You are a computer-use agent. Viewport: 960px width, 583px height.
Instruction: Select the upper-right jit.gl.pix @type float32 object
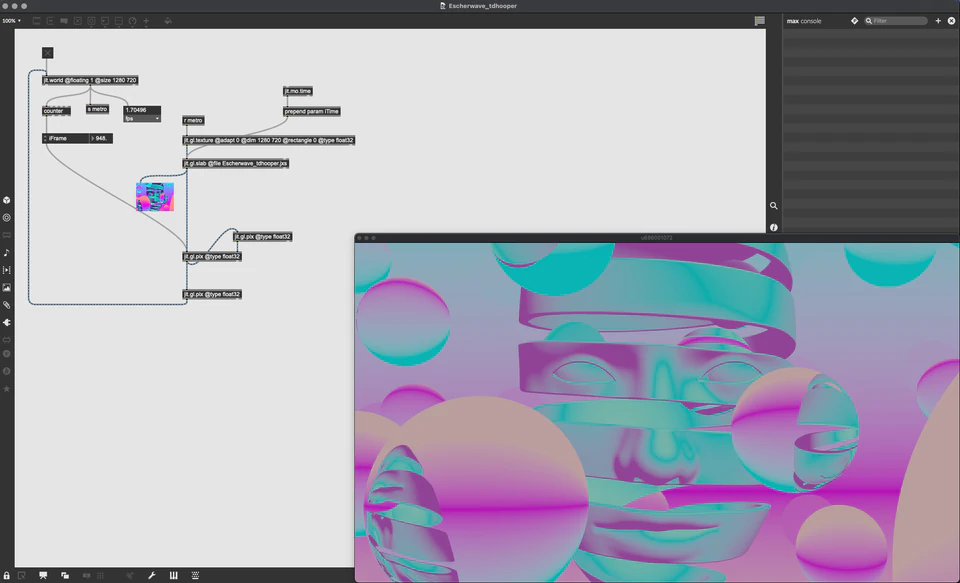coord(263,236)
